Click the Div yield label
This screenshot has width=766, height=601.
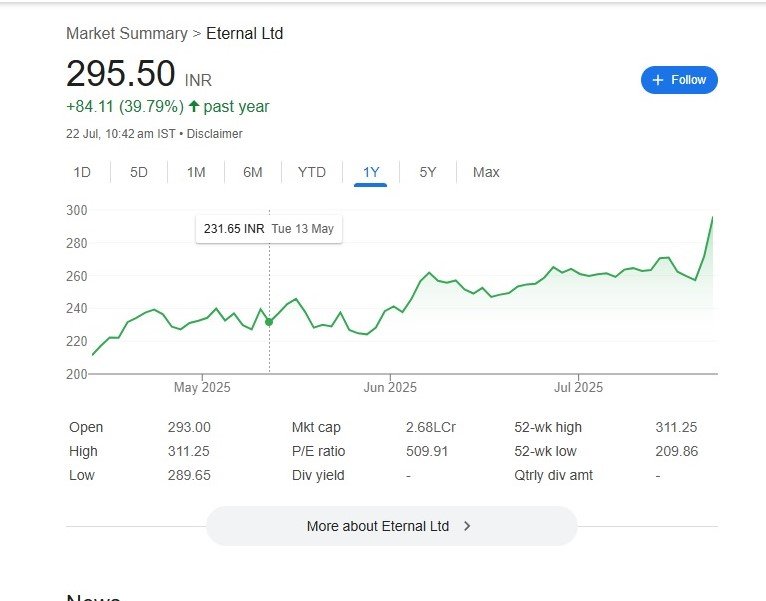(x=318, y=475)
